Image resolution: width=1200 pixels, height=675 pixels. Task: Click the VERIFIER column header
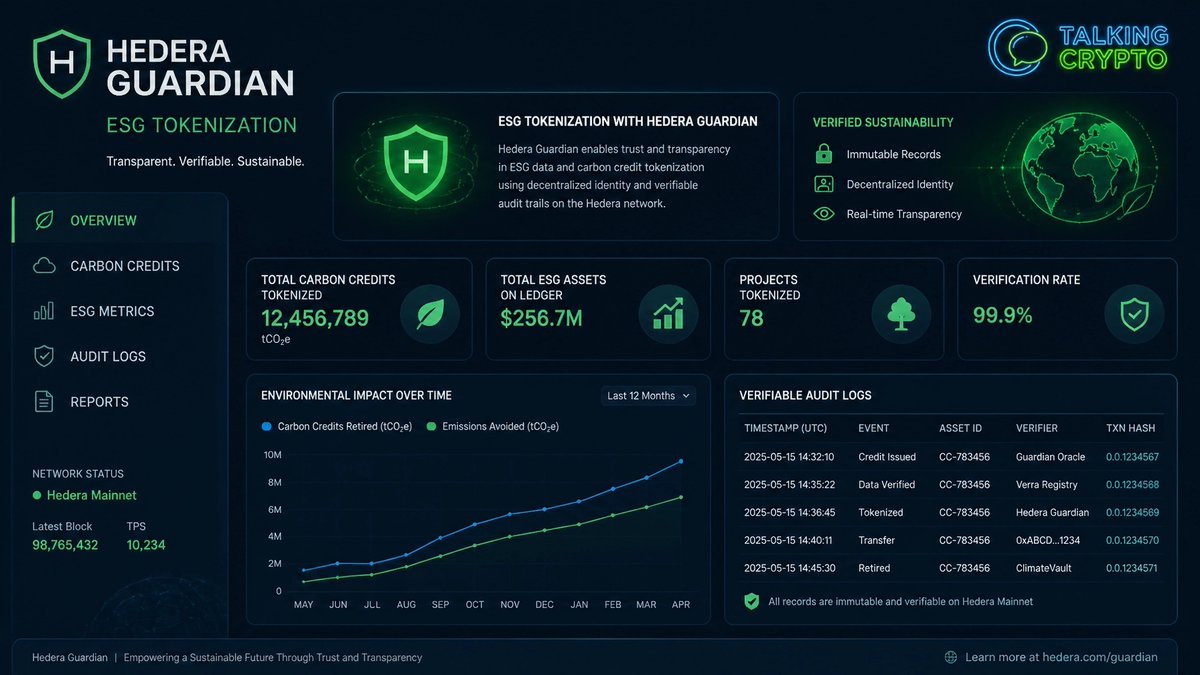(x=1037, y=428)
